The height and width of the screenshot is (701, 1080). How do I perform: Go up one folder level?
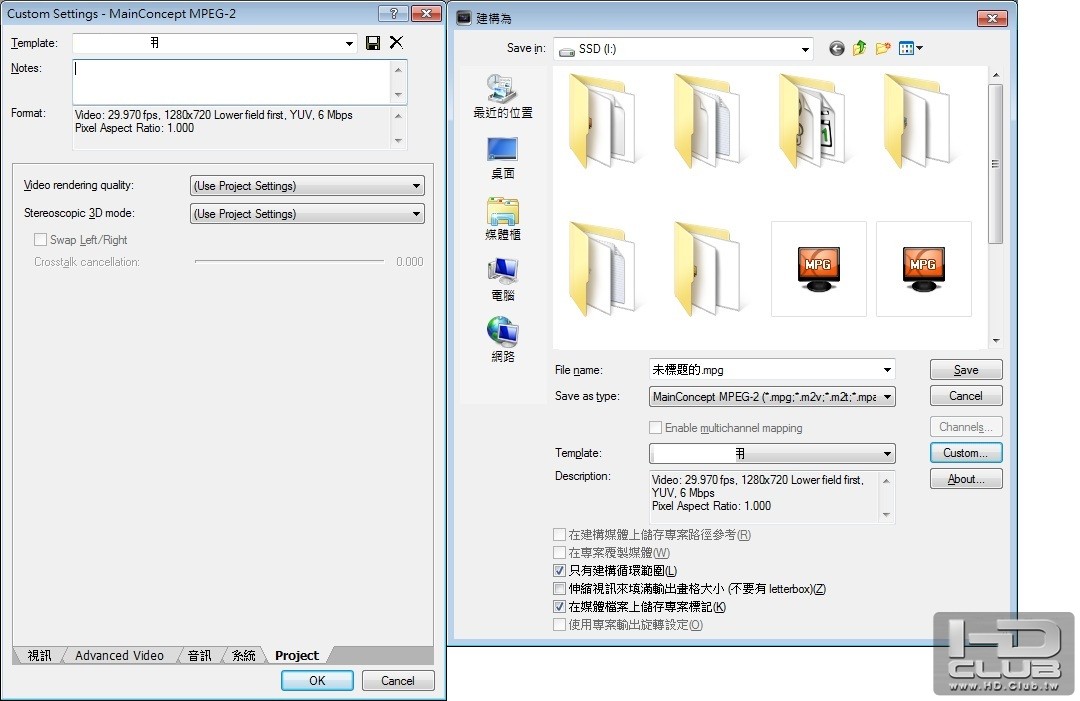860,48
